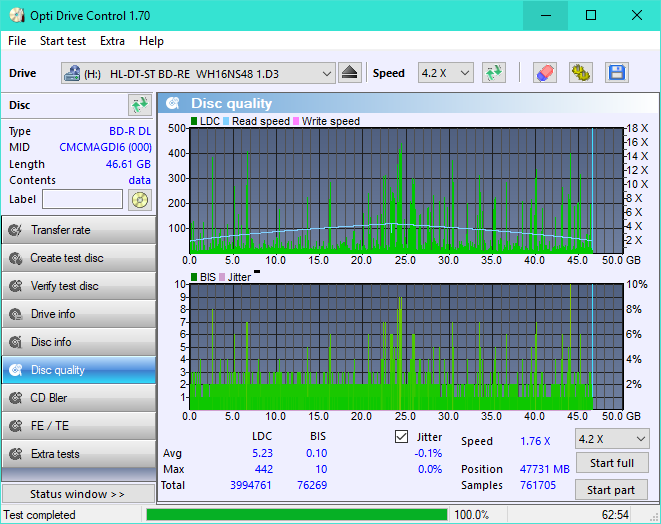Click the CD Bler icon

[x=16, y=398]
